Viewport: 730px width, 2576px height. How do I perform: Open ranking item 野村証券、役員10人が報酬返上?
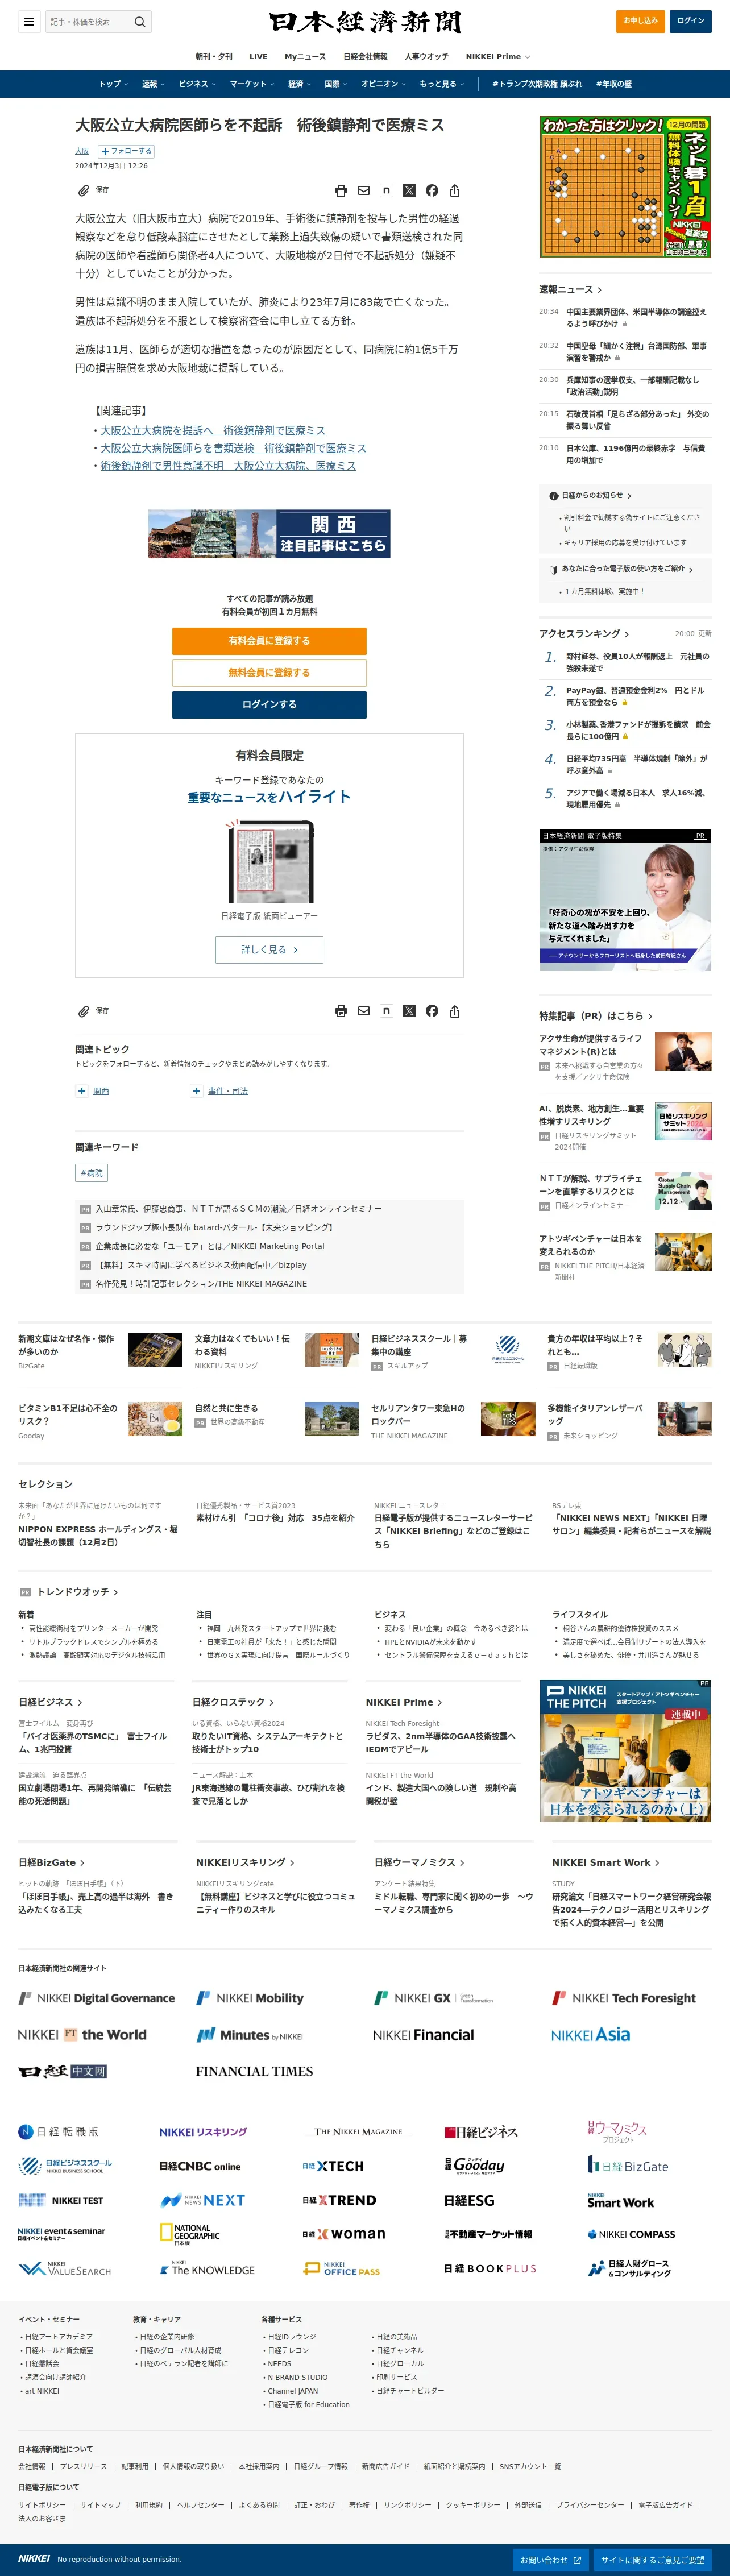tap(638, 662)
